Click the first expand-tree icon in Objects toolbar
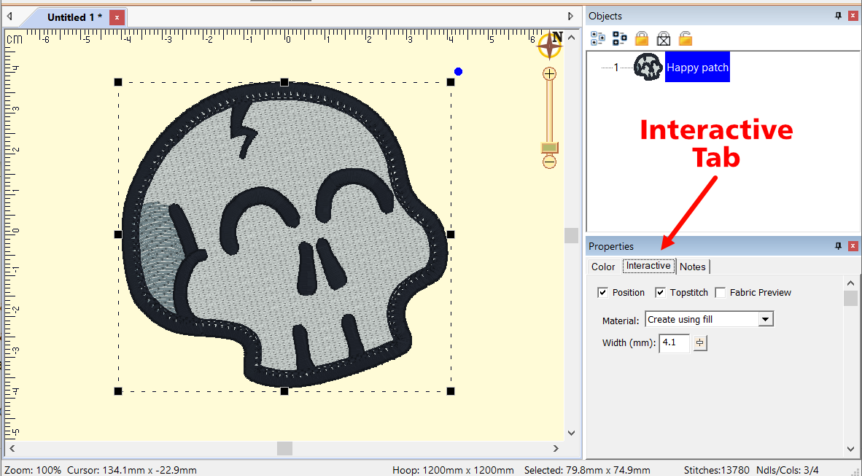Image resolution: width=862 pixels, height=476 pixels. click(x=598, y=38)
